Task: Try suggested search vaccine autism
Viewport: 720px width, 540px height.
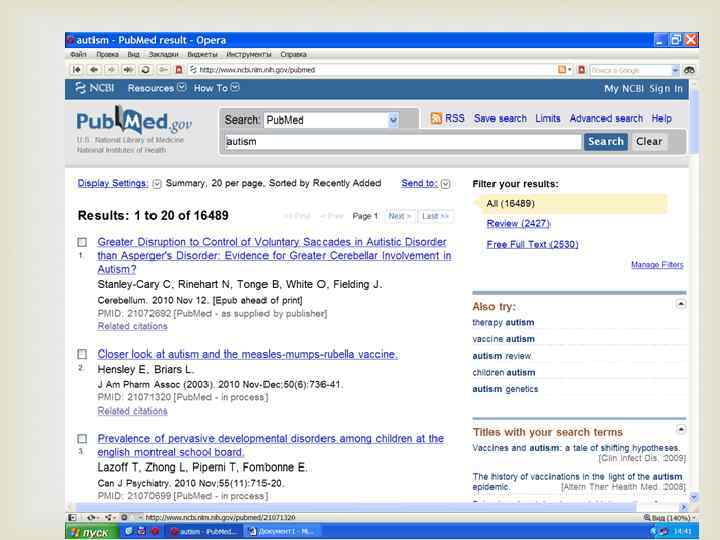Action: click(503, 339)
